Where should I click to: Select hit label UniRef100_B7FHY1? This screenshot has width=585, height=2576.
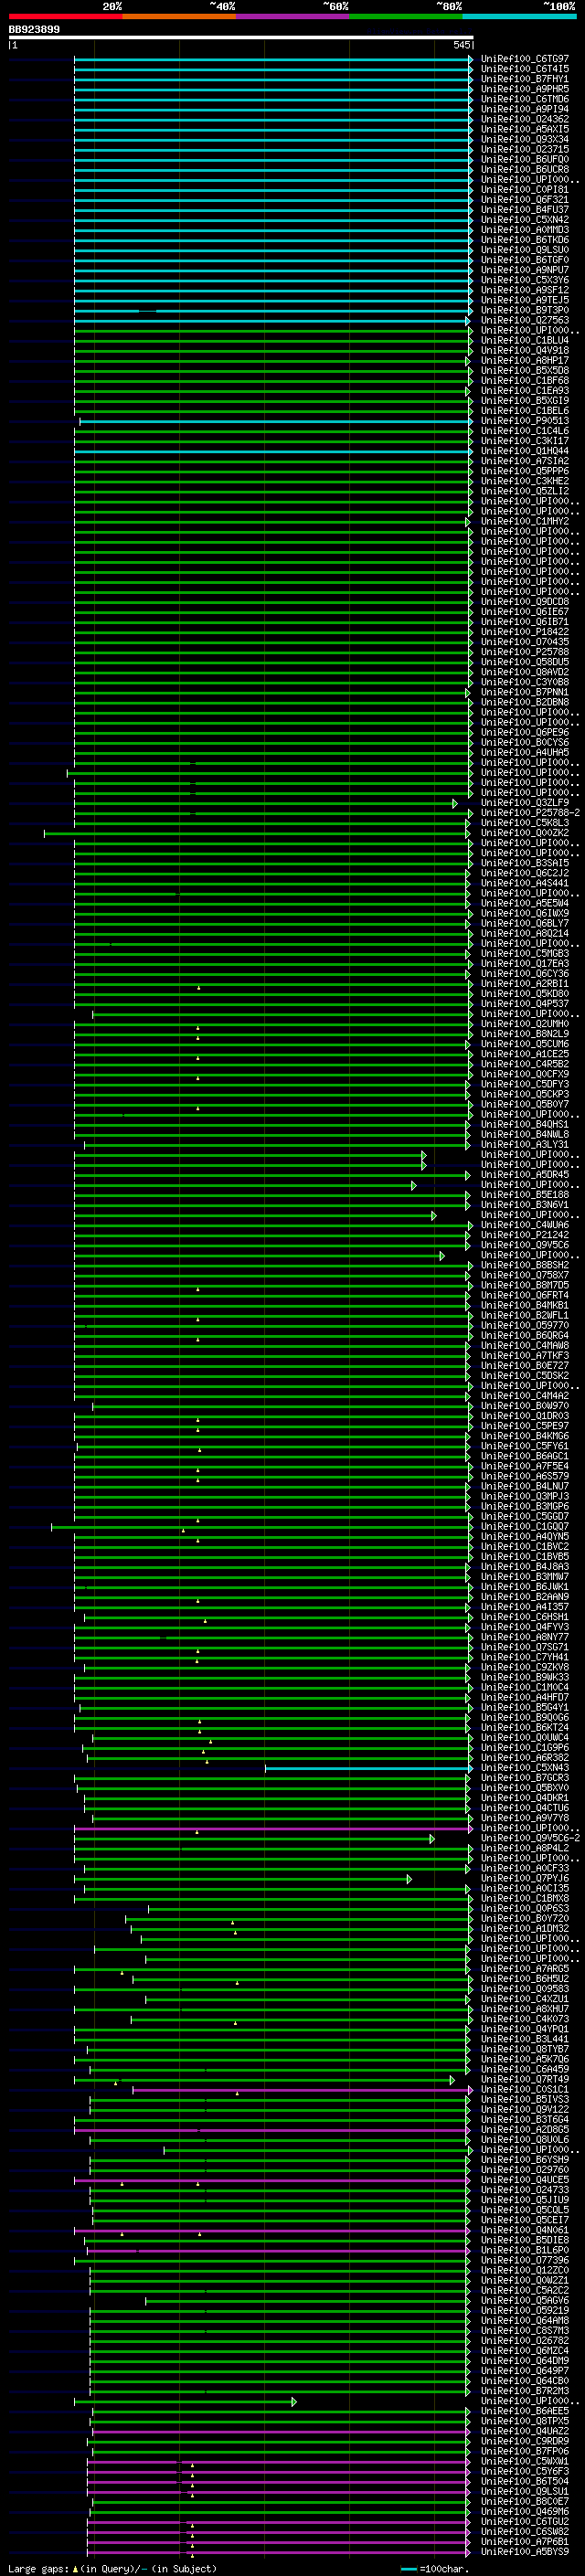524,79
